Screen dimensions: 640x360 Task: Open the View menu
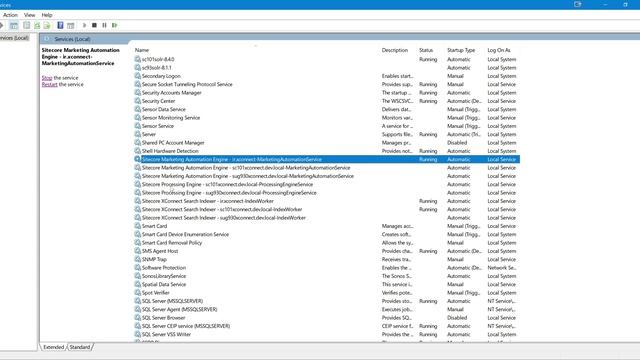29,15
